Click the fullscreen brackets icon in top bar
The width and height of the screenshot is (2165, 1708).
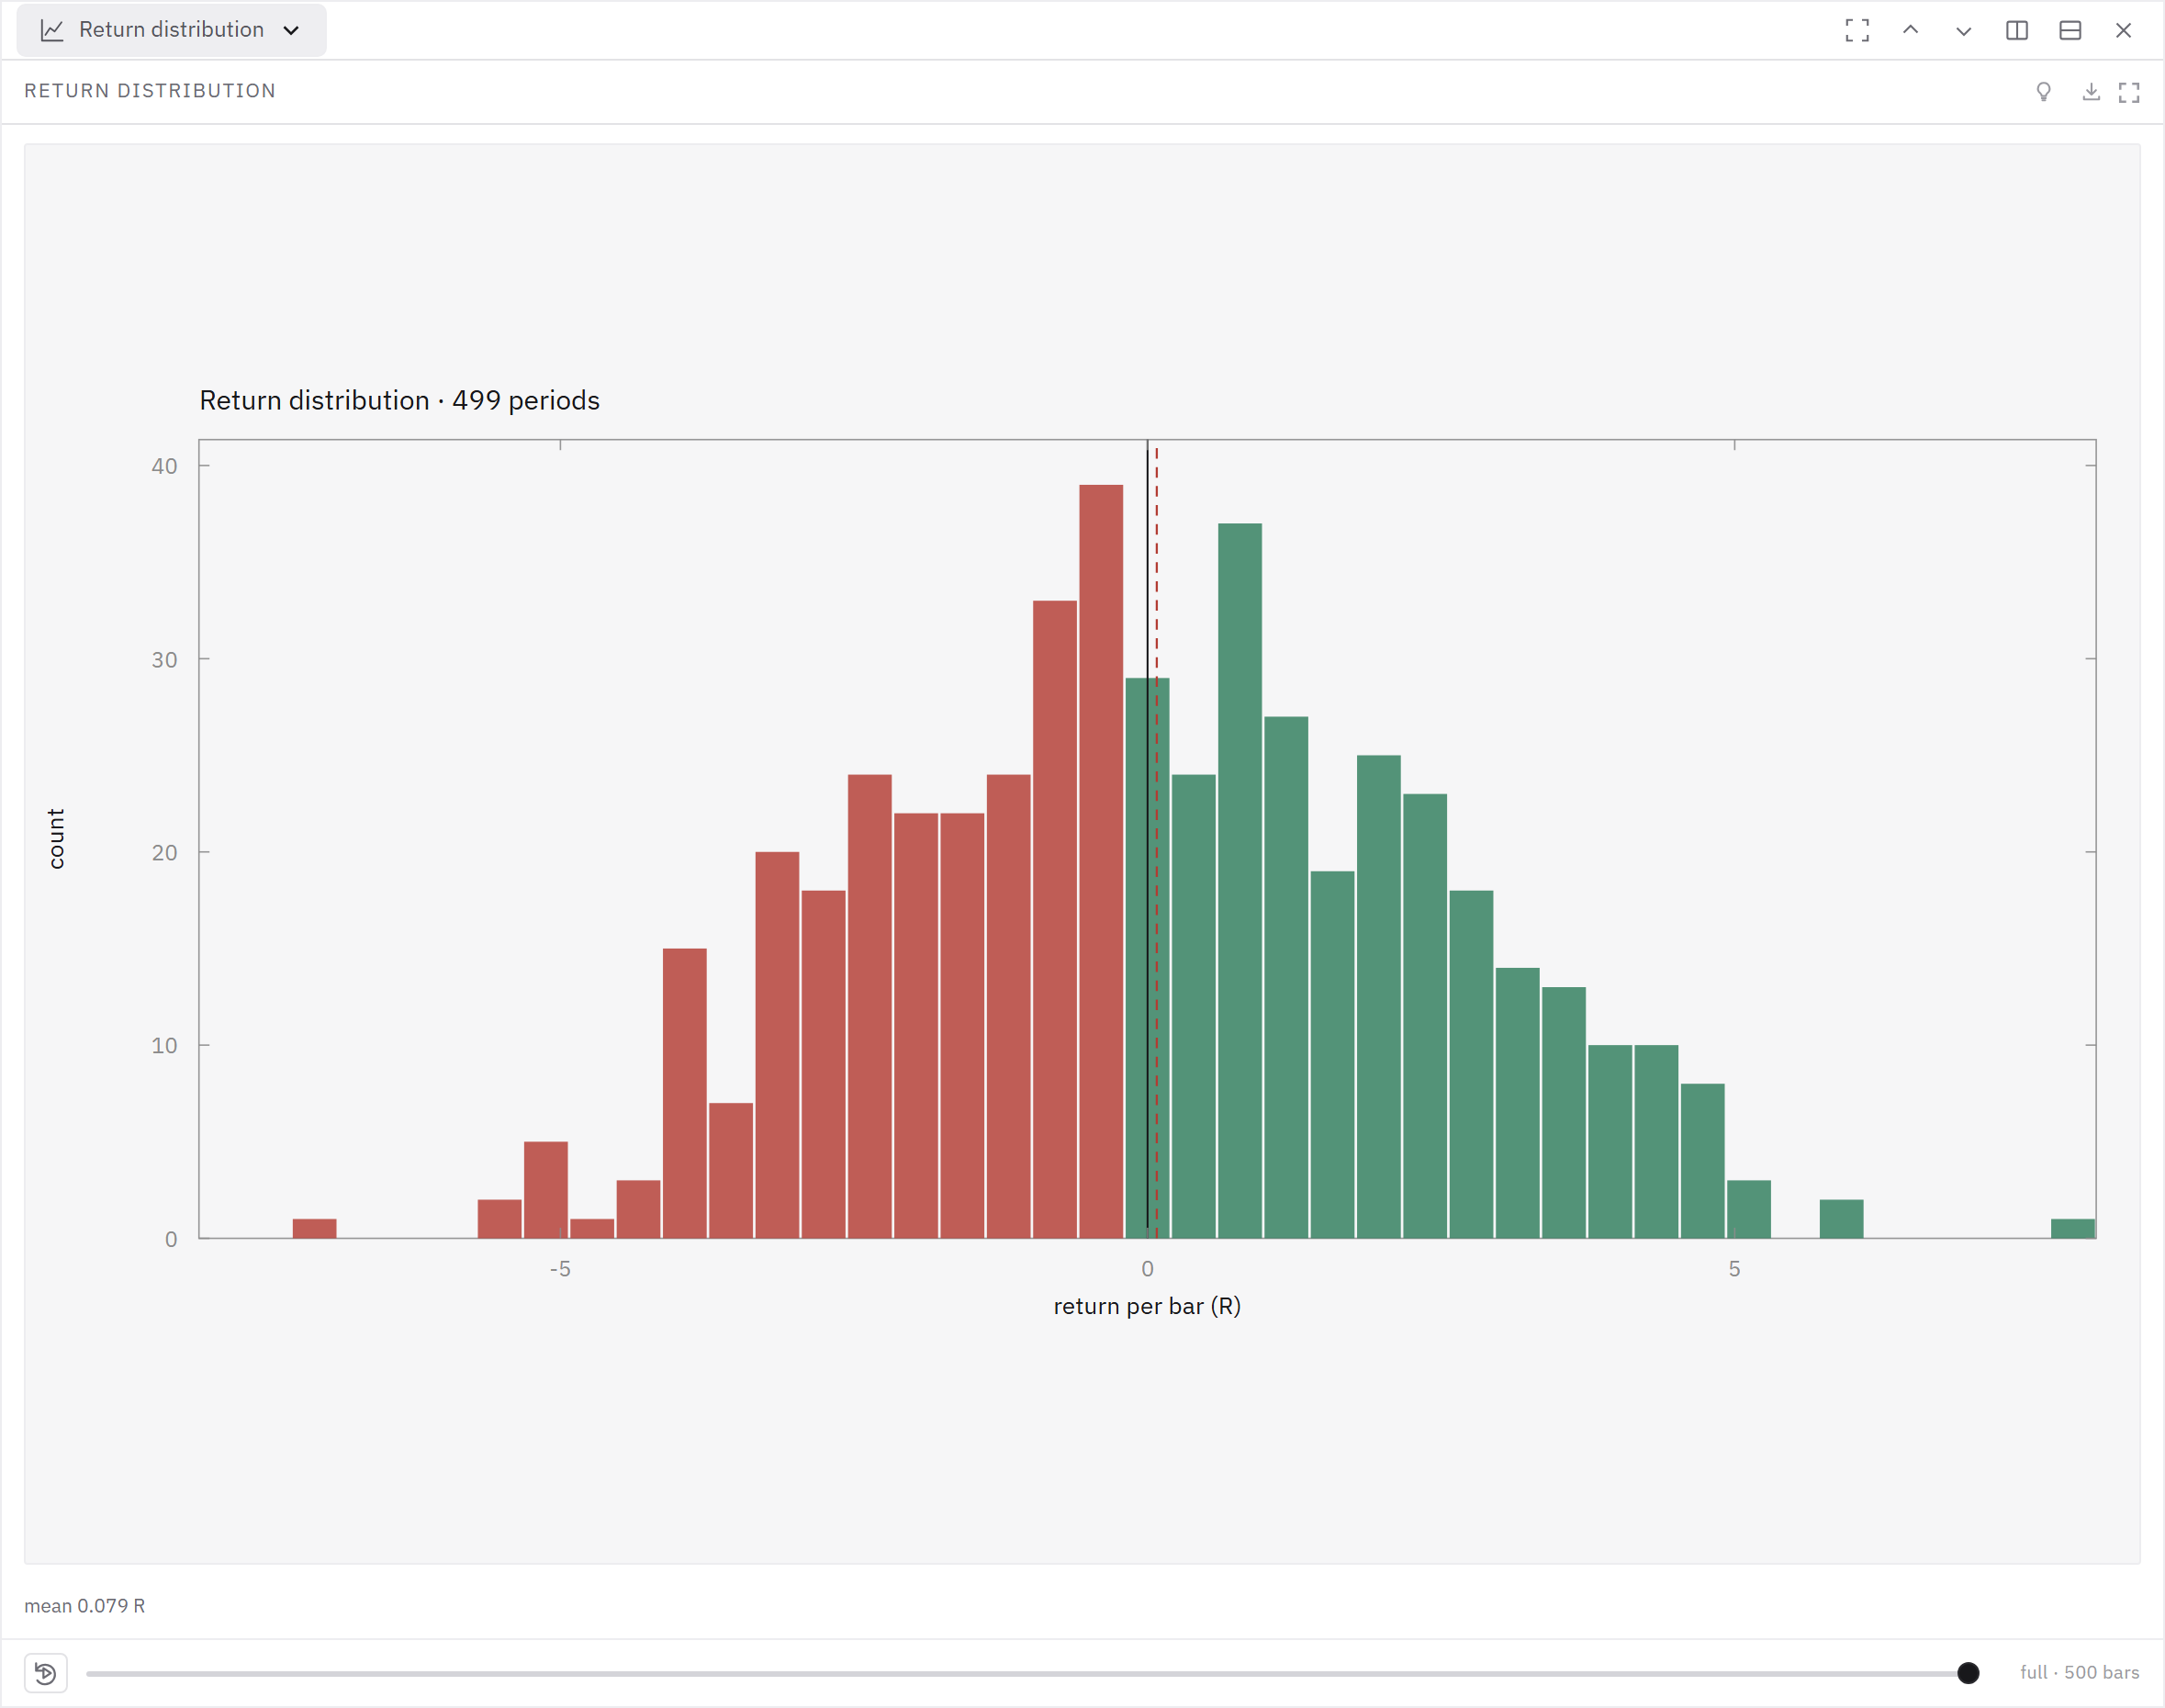[x=1857, y=30]
